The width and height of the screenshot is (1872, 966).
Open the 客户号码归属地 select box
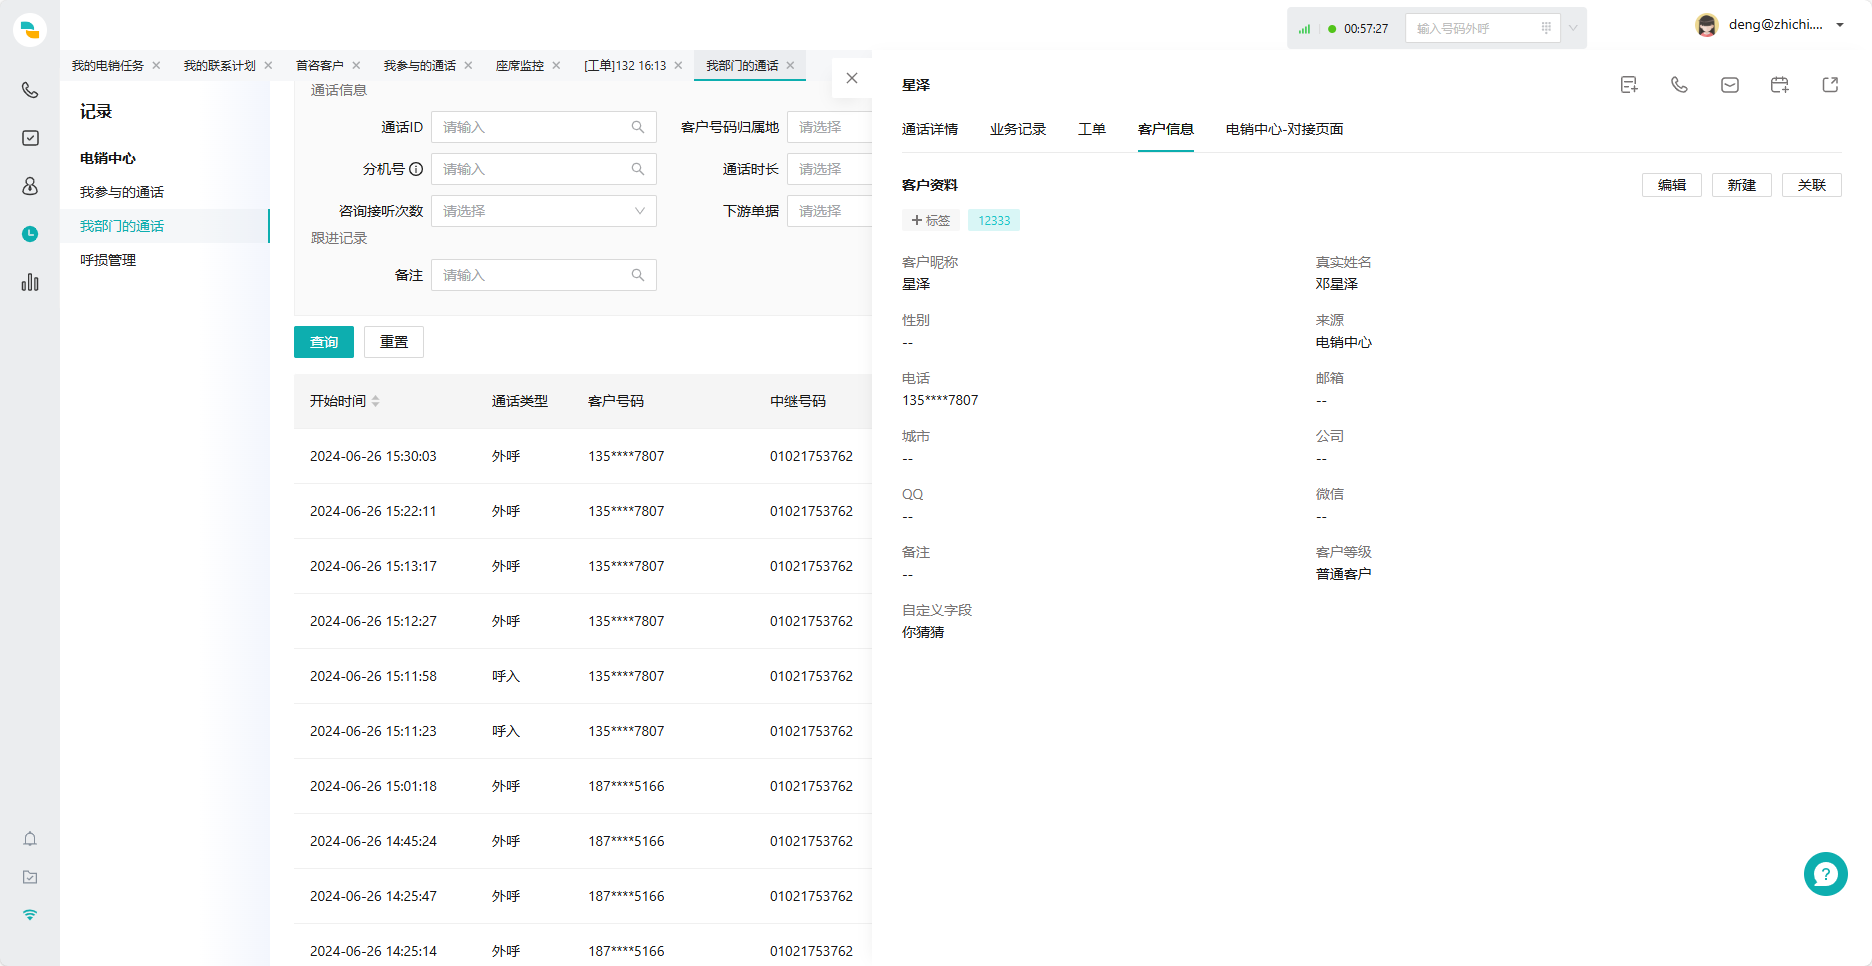pos(829,127)
